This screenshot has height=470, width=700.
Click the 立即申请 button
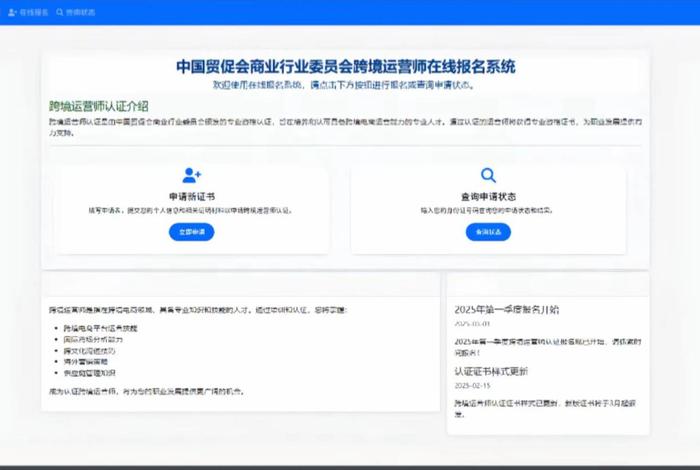click(192, 232)
